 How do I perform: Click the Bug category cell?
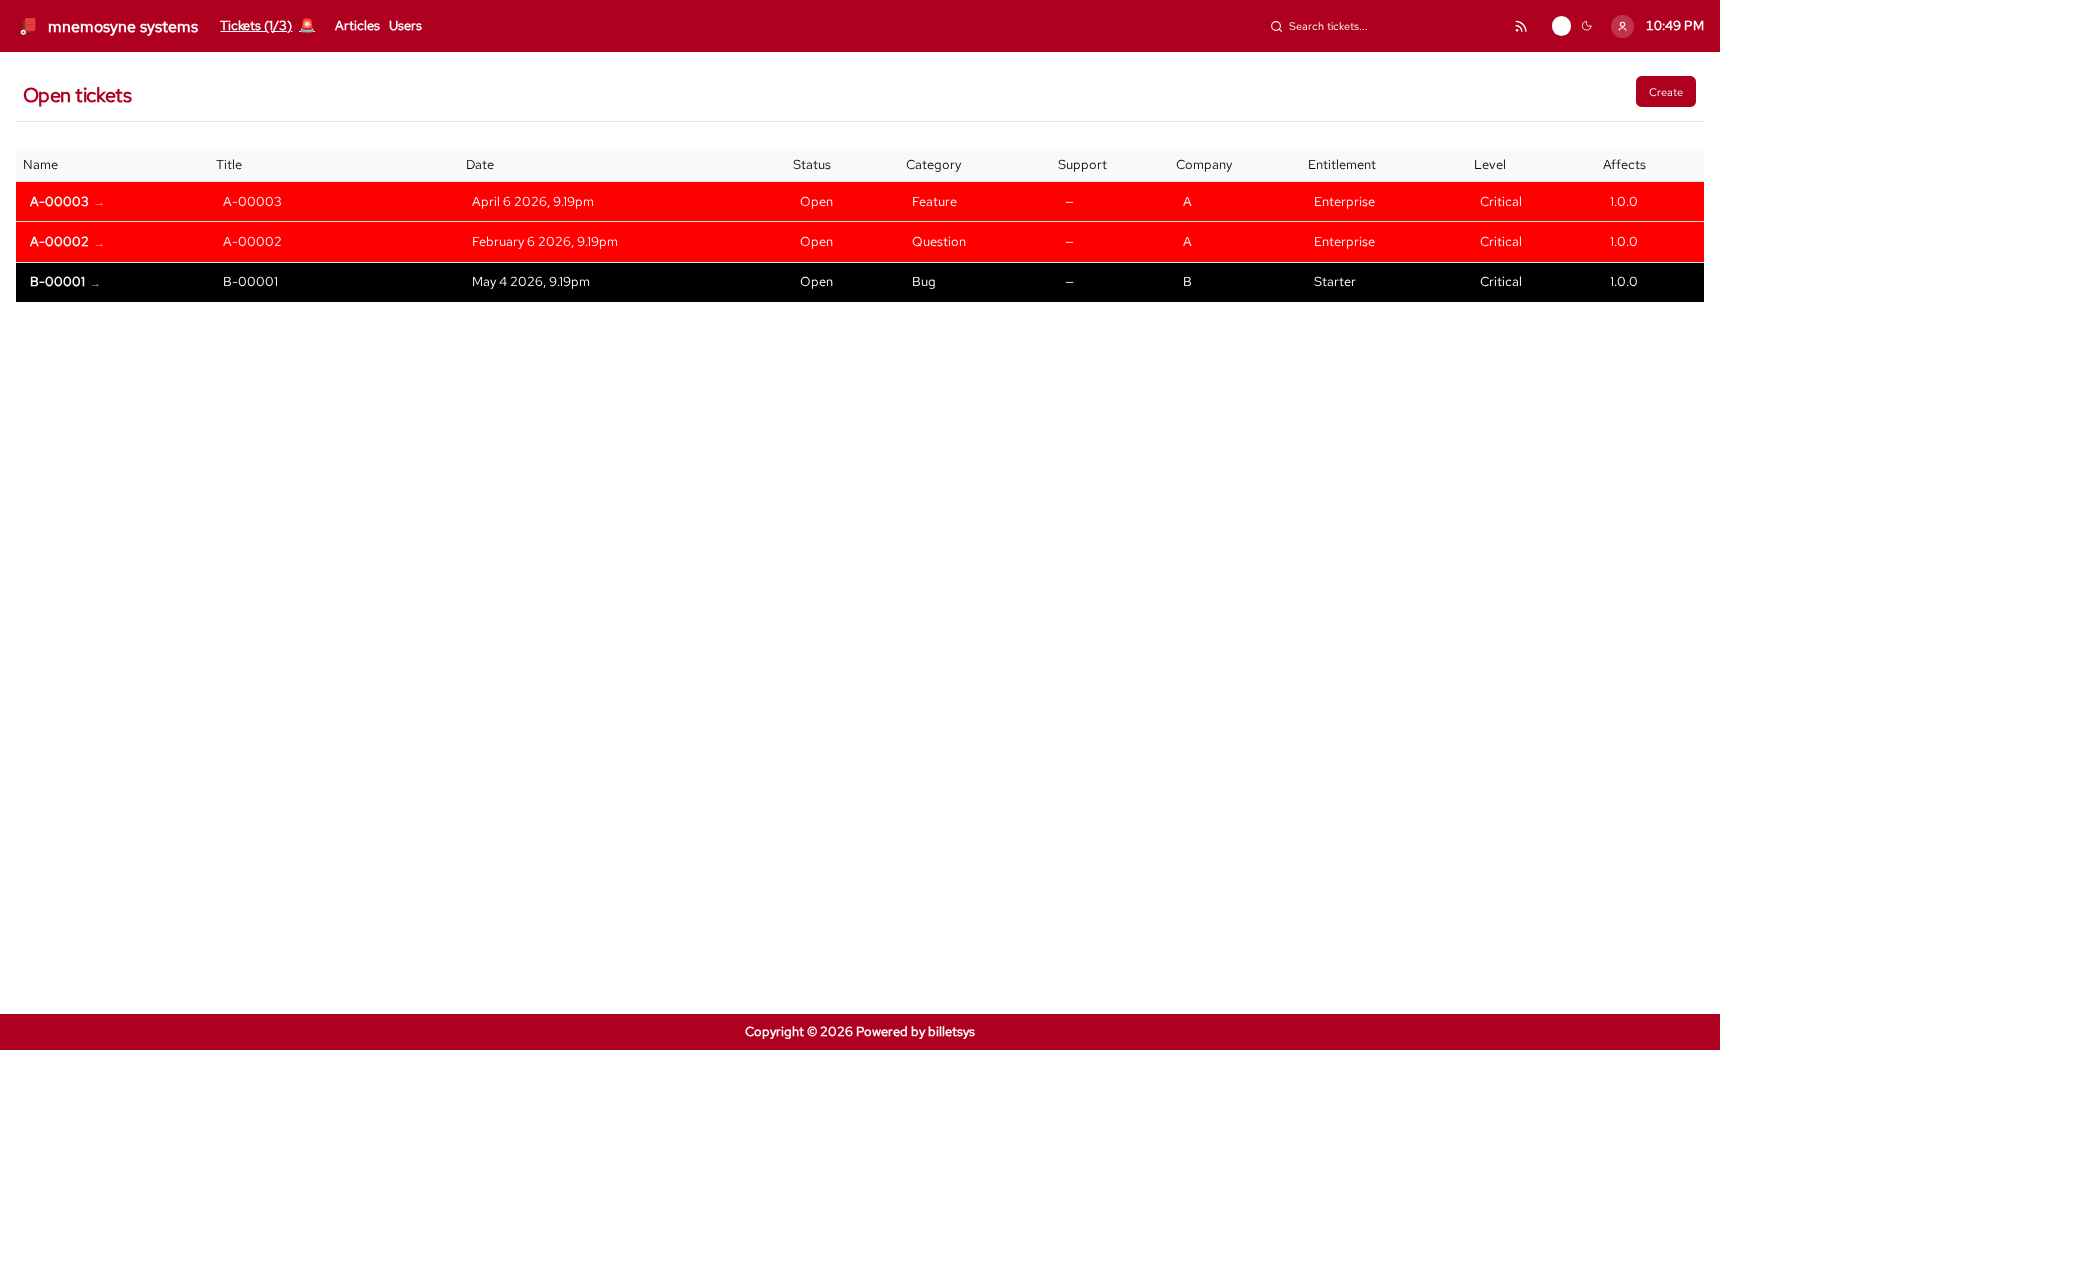click(924, 282)
